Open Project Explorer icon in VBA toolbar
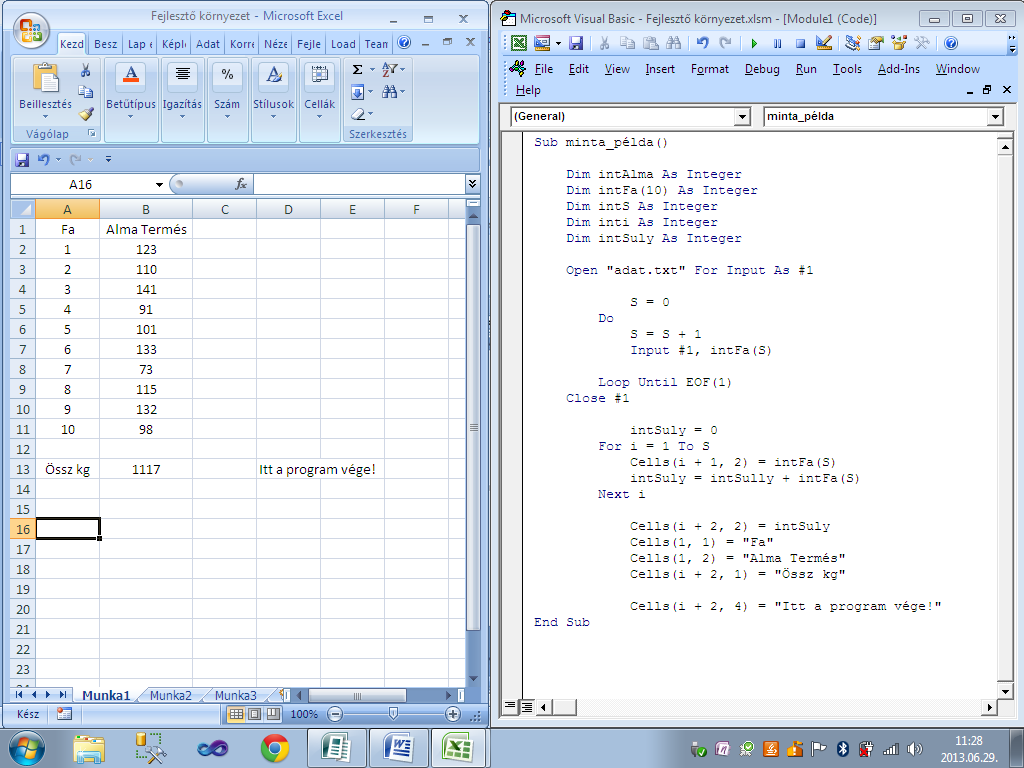 852,43
